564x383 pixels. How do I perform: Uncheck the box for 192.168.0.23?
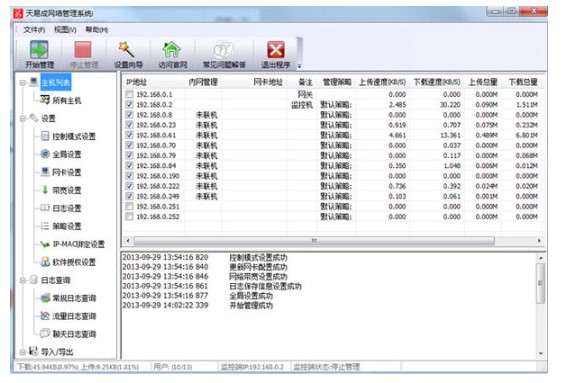tap(129, 125)
